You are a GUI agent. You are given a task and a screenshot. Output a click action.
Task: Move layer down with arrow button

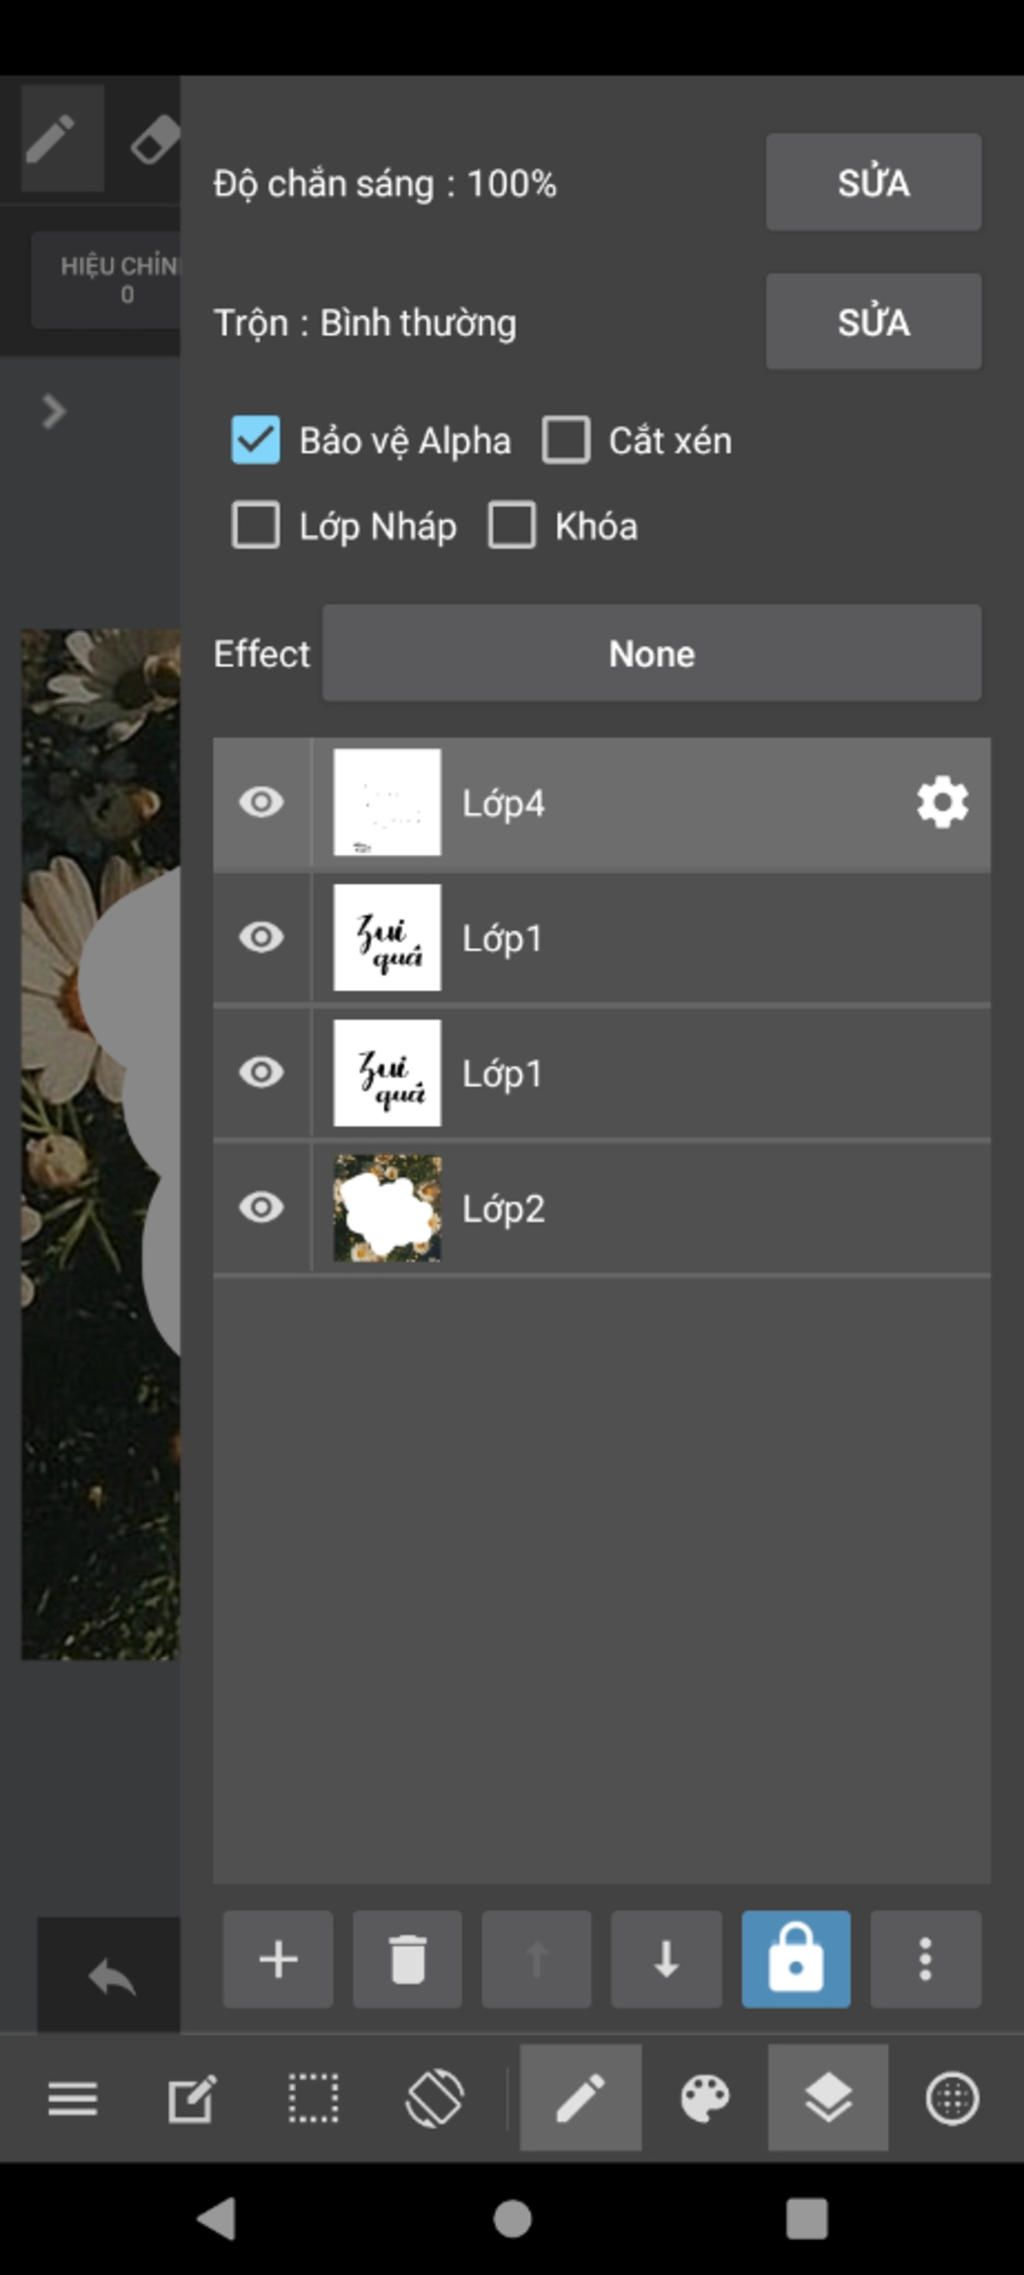click(x=666, y=1959)
